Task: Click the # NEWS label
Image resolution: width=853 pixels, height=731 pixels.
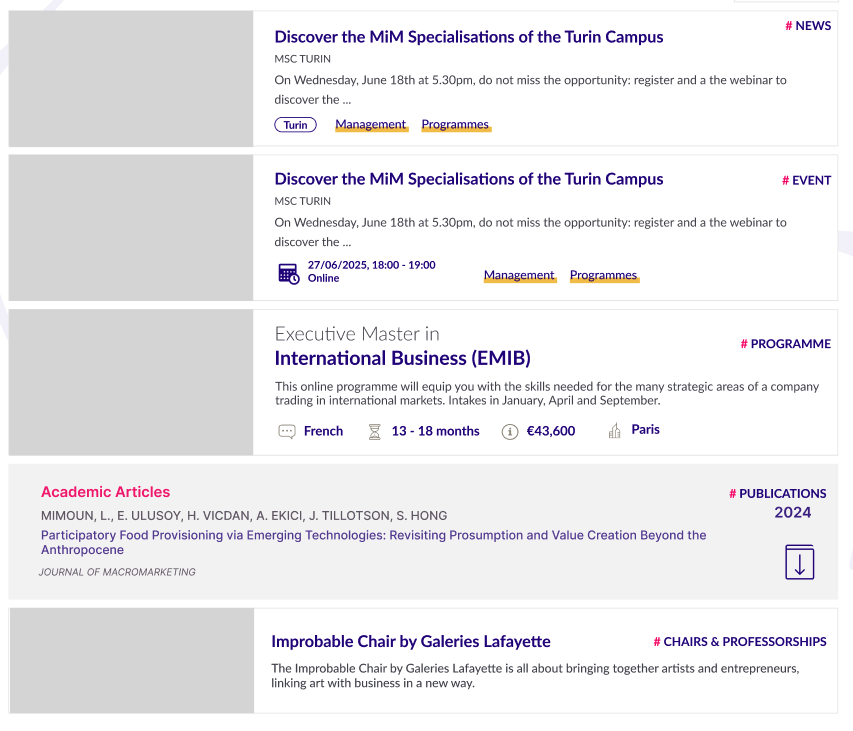Action: coord(808,26)
